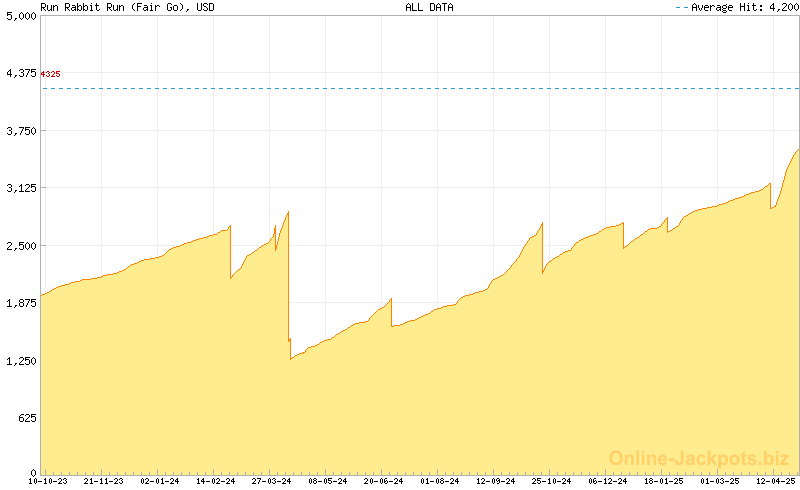The image size is (800, 490).
Task: Choose the 12-09-24 date label
Action: [496, 482]
